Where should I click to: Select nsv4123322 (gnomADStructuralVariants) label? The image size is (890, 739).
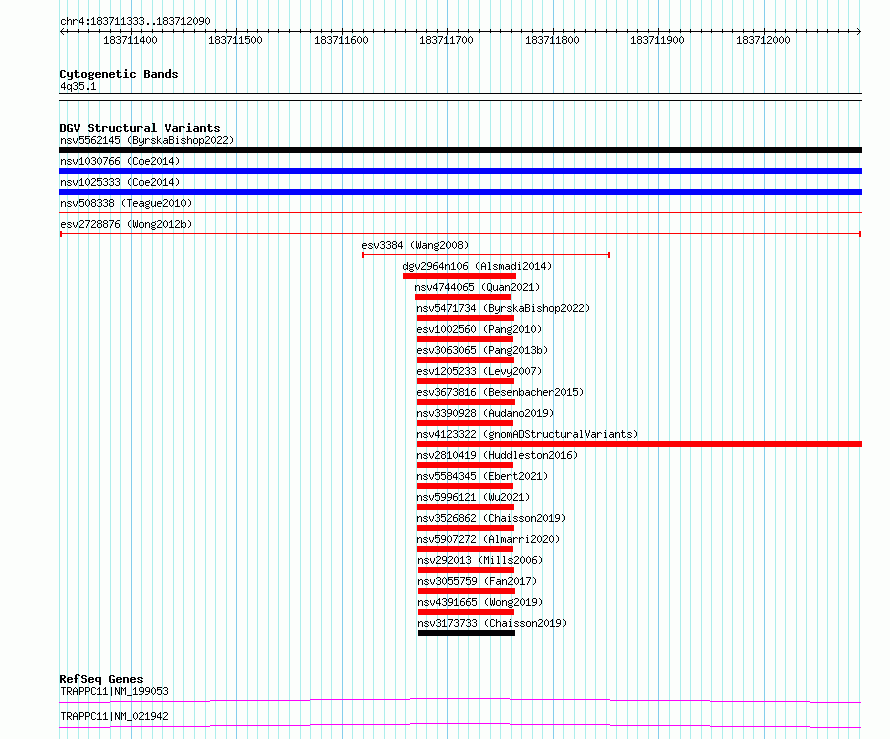pyautogui.click(x=527, y=434)
